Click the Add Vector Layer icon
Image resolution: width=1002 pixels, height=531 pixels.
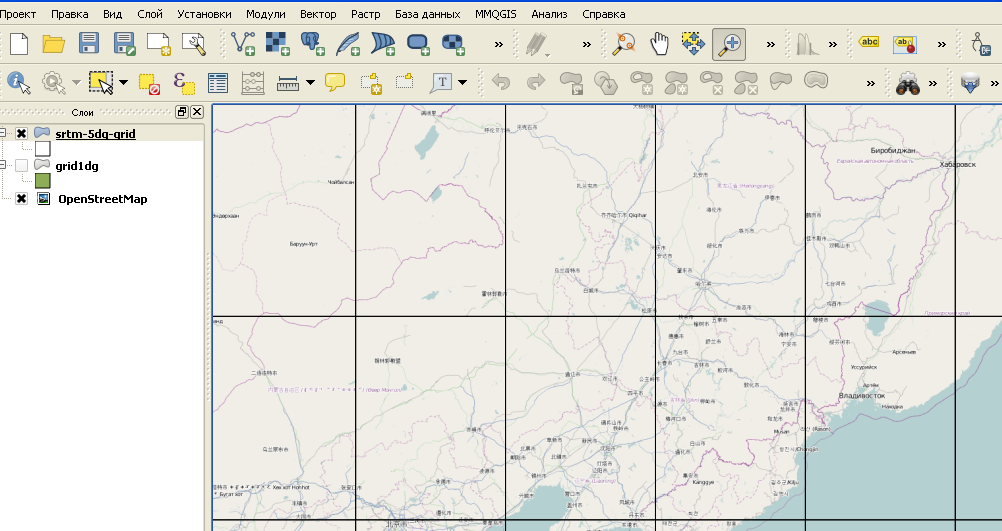pyautogui.click(x=243, y=43)
